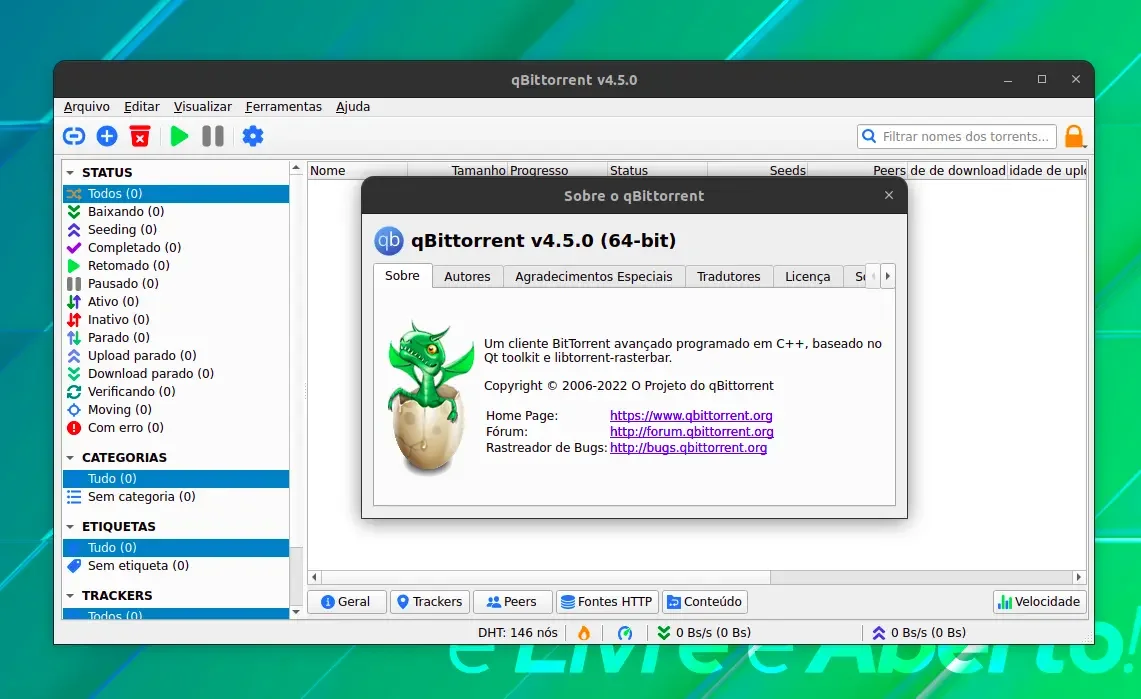This screenshot has width=1141, height=699.
Task: Click the orange lock UI icon
Action: (x=1075, y=136)
